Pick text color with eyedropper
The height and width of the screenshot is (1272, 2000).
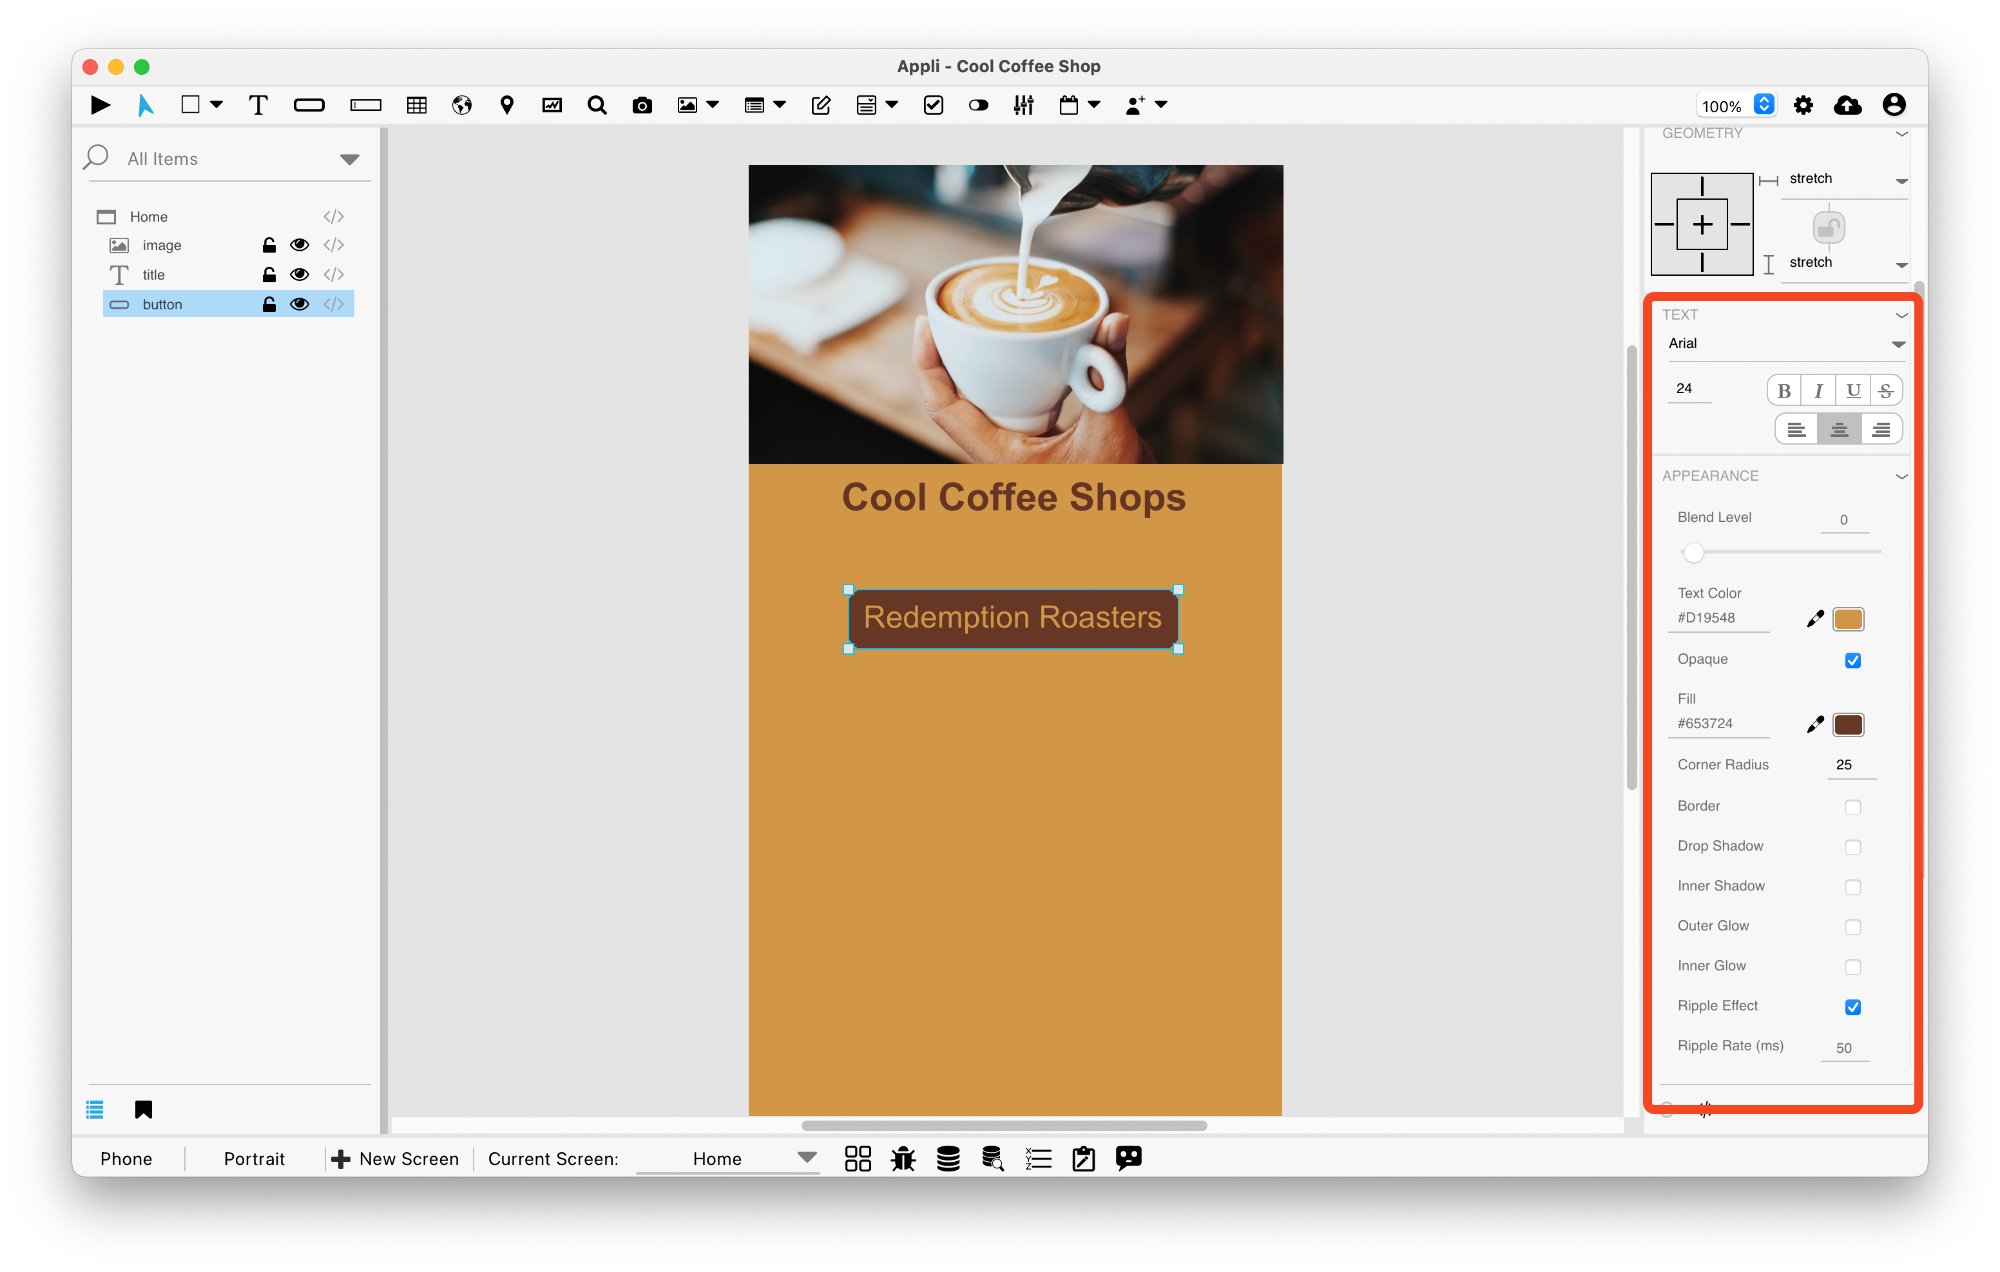click(1815, 619)
